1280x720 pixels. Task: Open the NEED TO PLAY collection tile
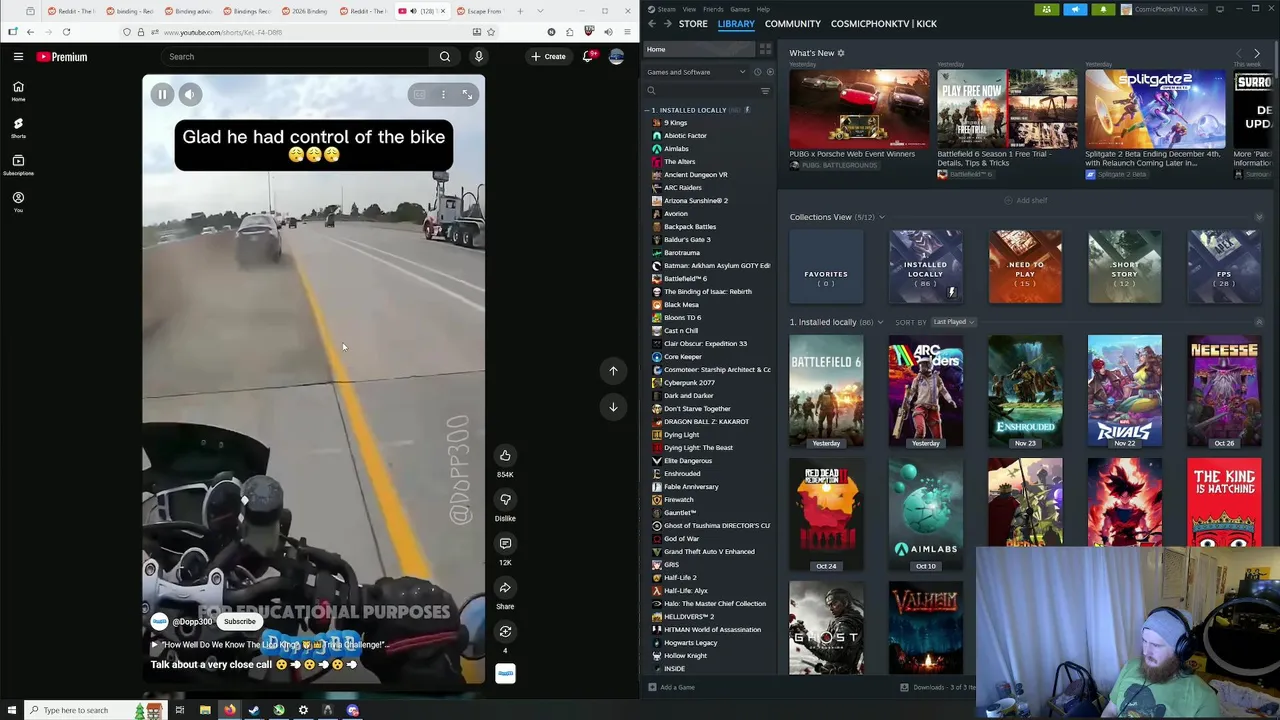coord(1025,266)
